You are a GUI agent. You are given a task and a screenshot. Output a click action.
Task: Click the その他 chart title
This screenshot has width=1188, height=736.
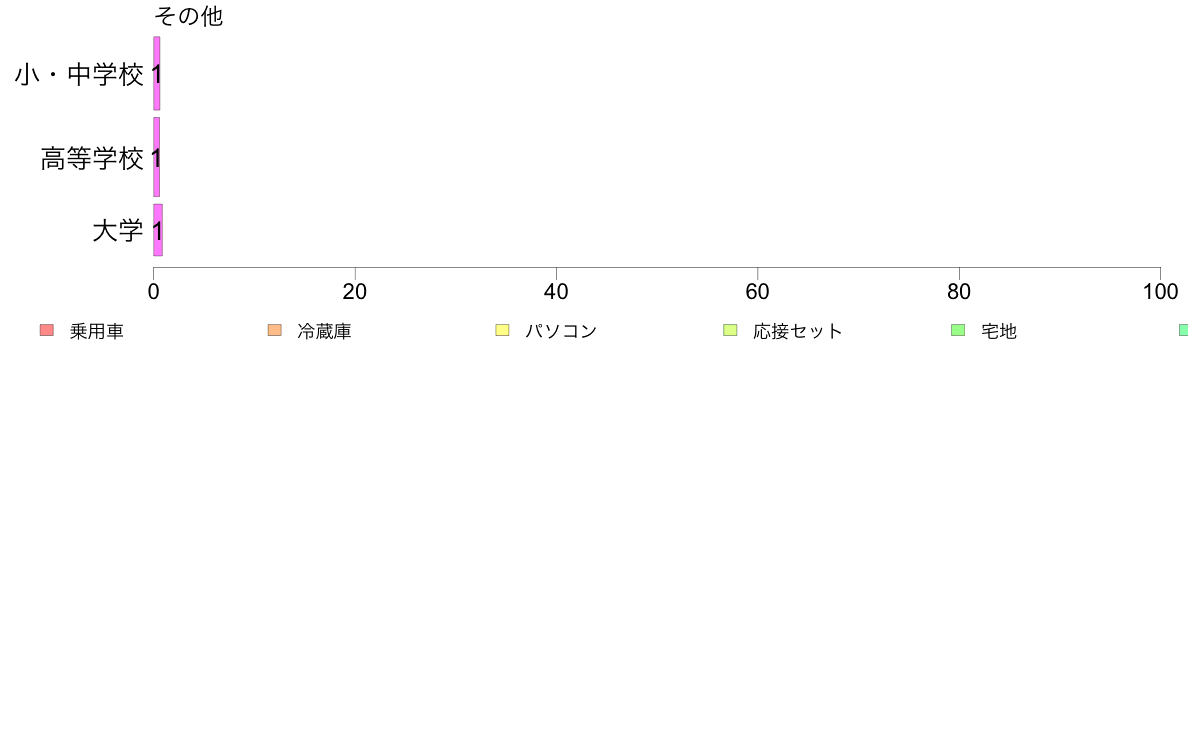coord(189,16)
